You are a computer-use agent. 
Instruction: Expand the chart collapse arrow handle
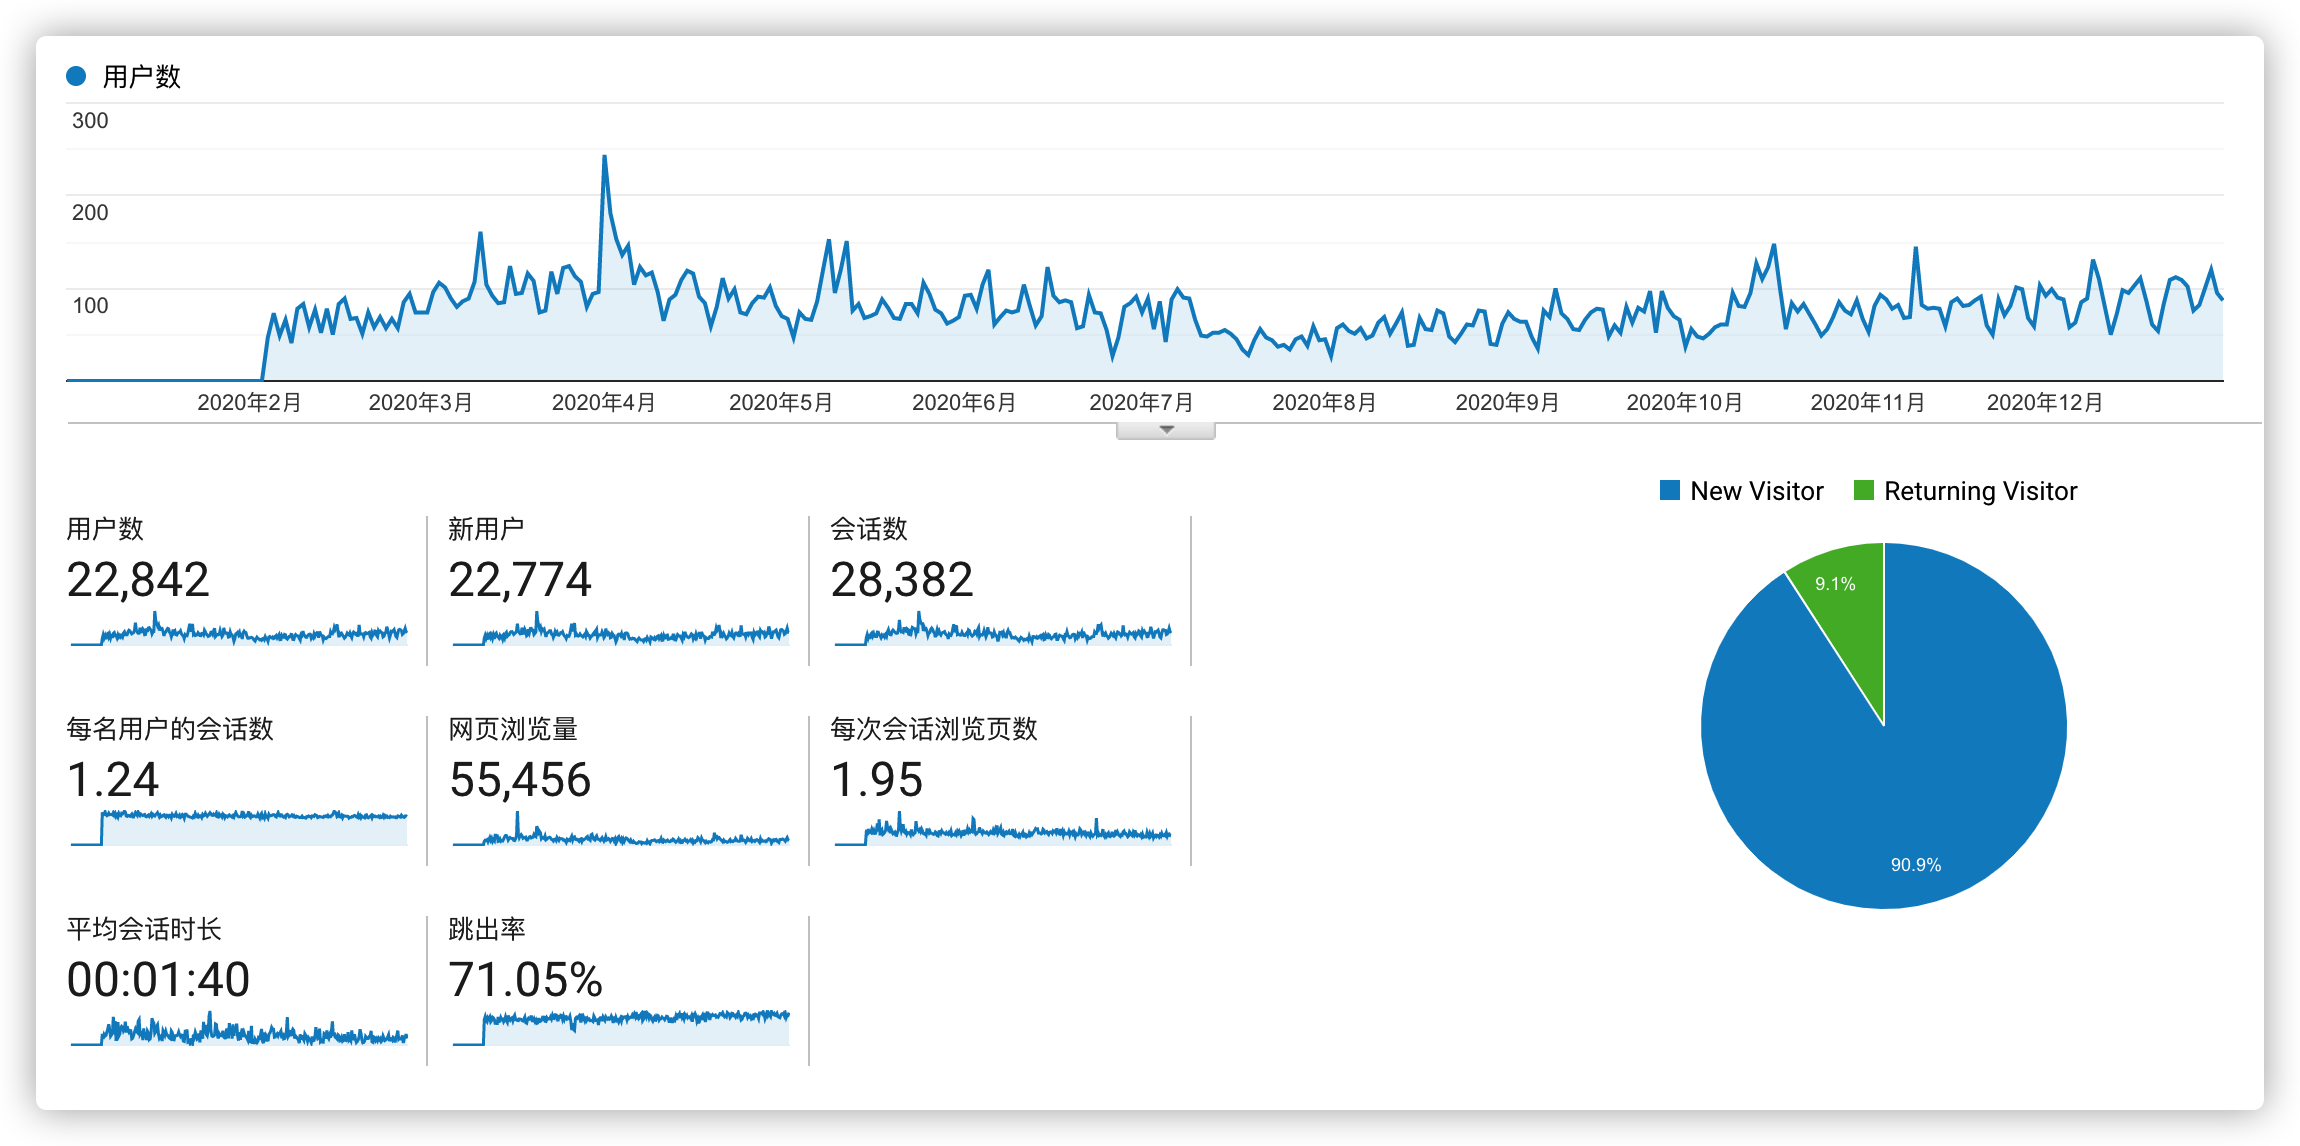(x=1165, y=430)
